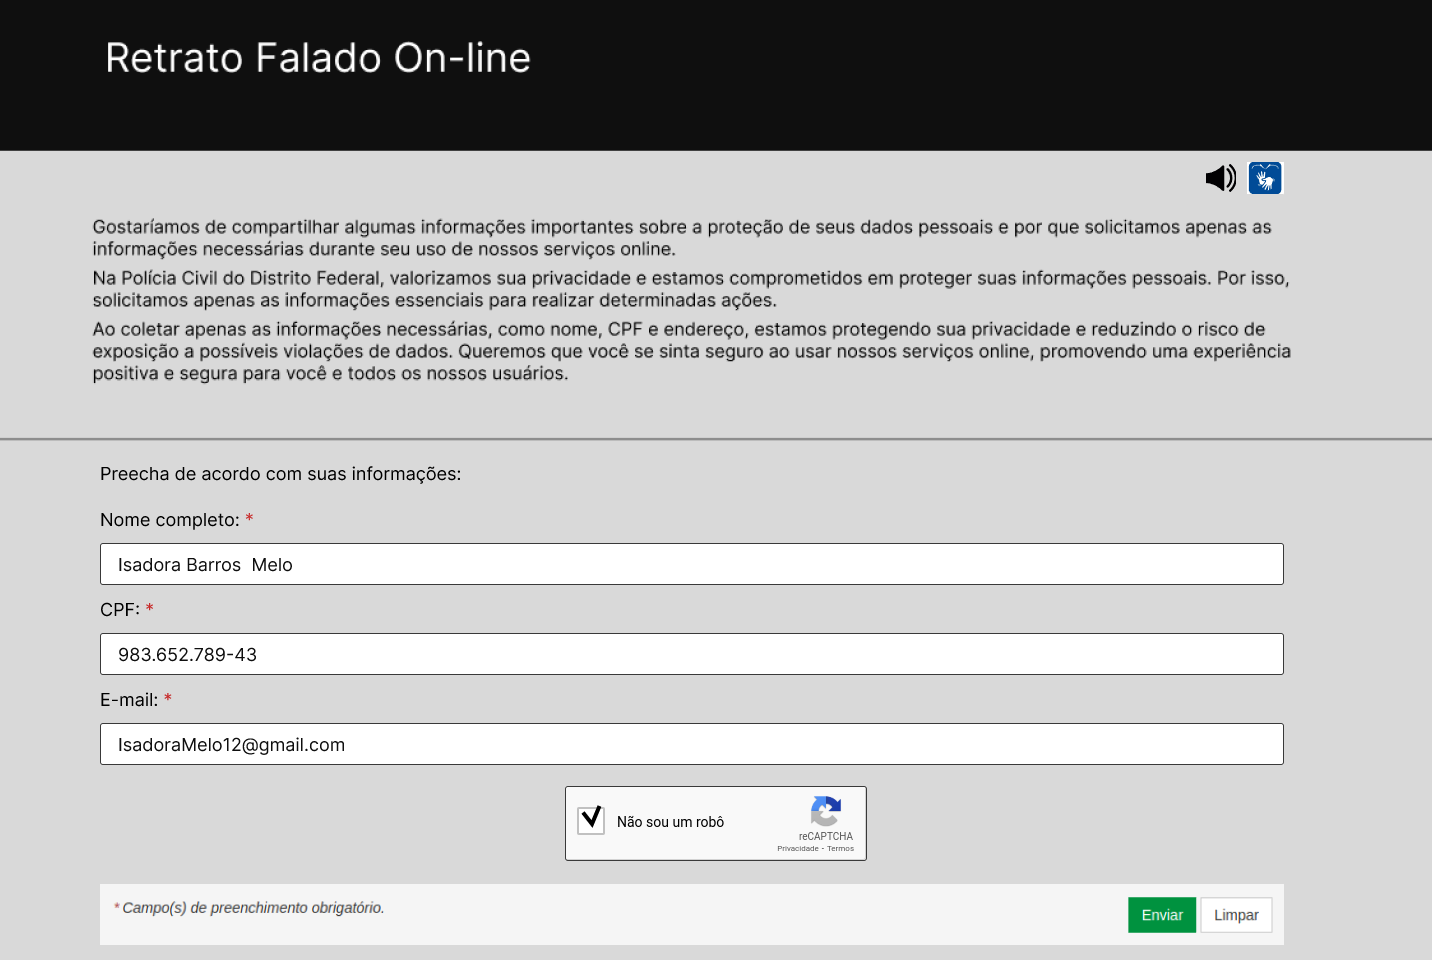Clear the form with Limpar button

point(1236,915)
